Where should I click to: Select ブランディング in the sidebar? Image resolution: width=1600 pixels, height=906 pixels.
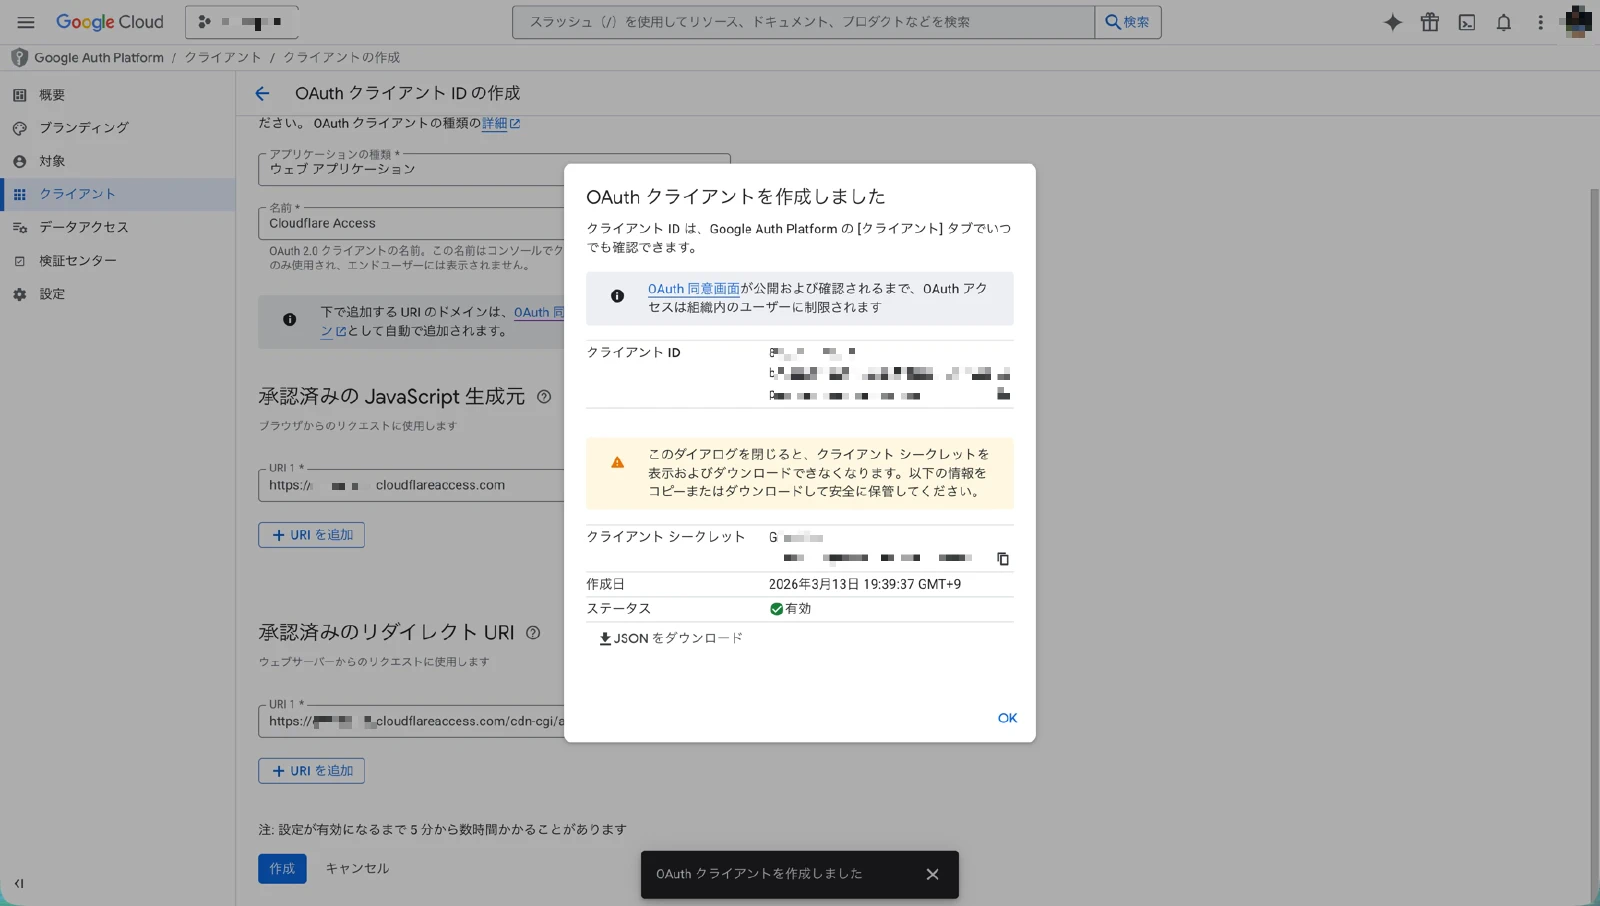point(83,127)
